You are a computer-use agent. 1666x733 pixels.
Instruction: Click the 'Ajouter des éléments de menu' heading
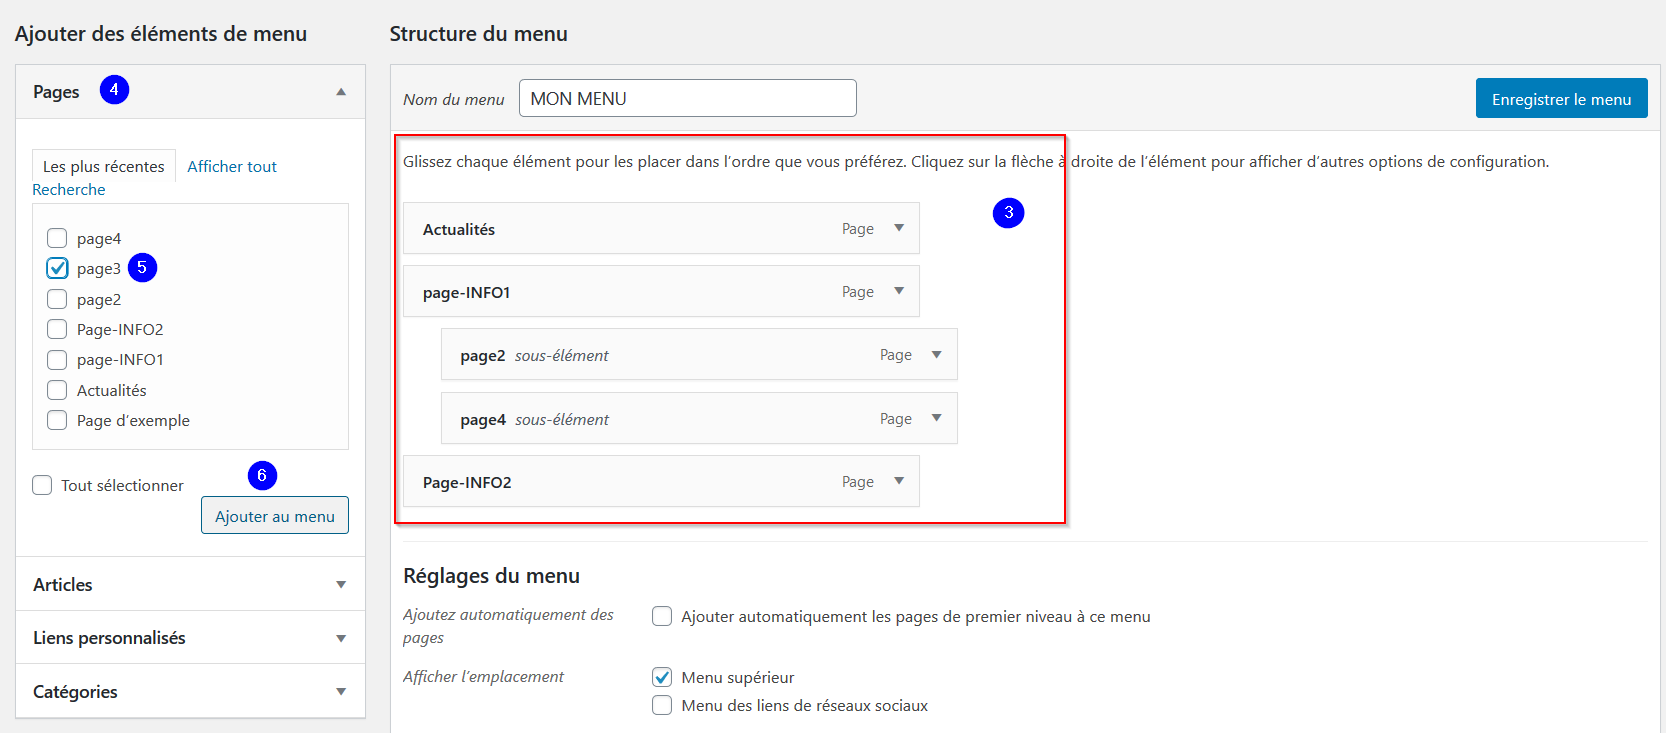[x=161, y=34]
